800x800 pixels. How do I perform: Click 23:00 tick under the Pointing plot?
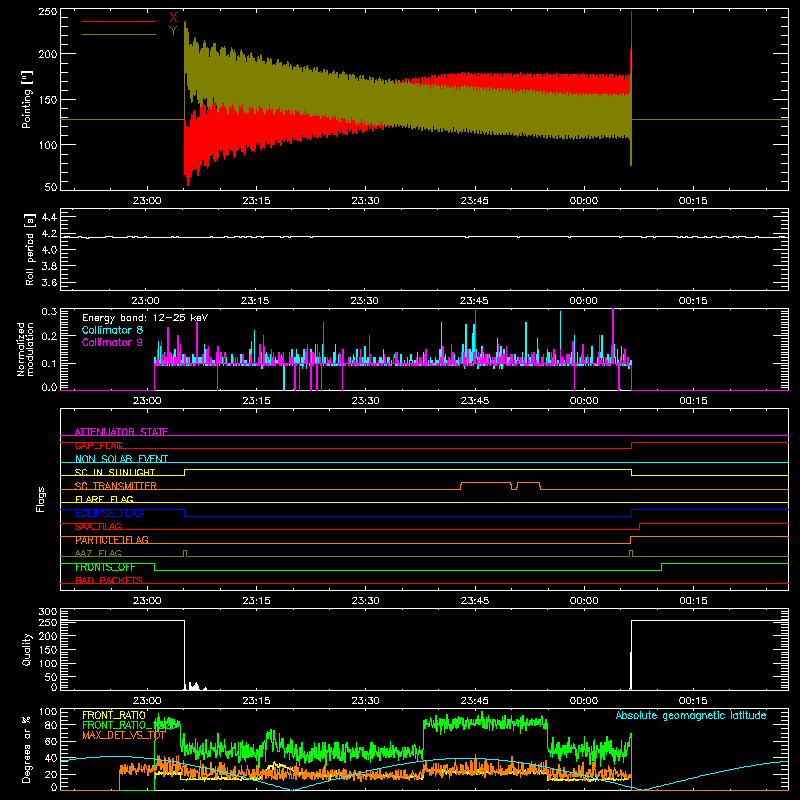pyautogui.click(x=147, y=201)
